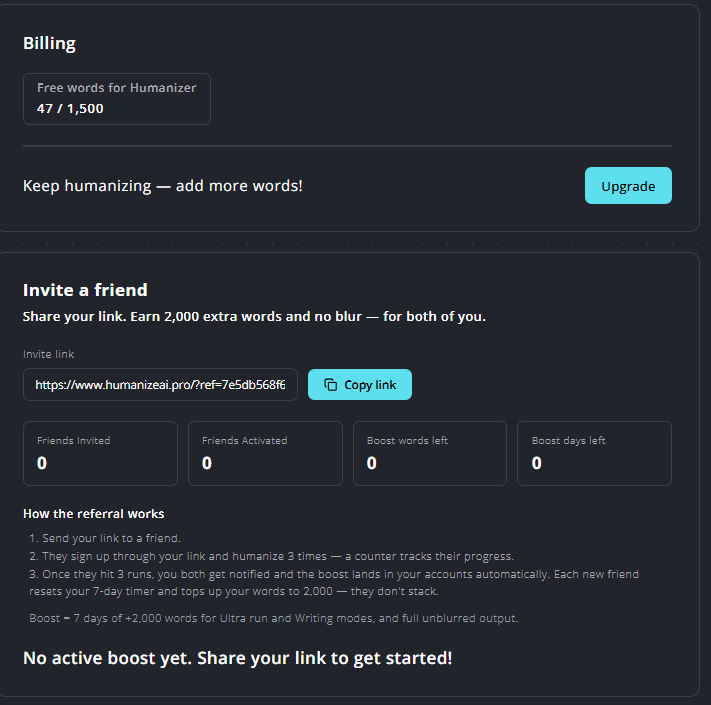Click the Boost words left card

coord(430,453)
